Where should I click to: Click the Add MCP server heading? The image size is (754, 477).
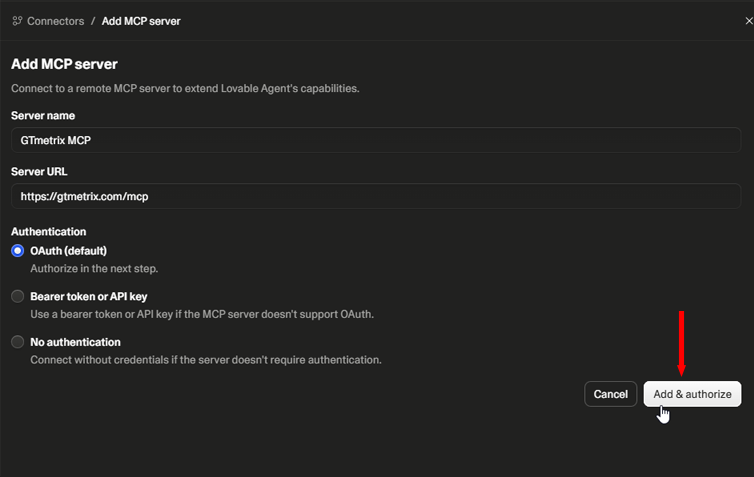coord(64,64)
